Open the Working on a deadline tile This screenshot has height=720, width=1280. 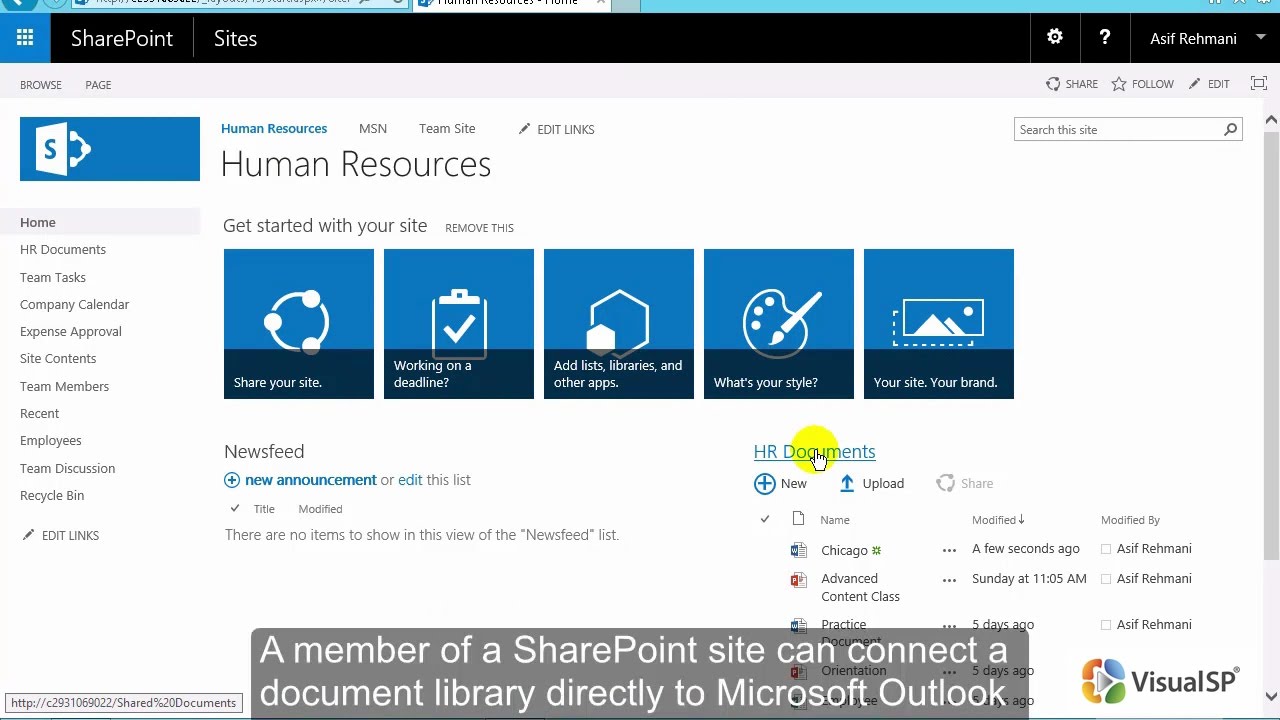pos(459,324)
